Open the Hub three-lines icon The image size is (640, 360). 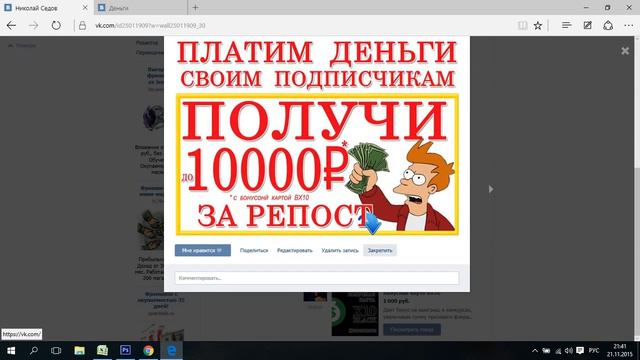pyautogui.click(x=566, y=25)
